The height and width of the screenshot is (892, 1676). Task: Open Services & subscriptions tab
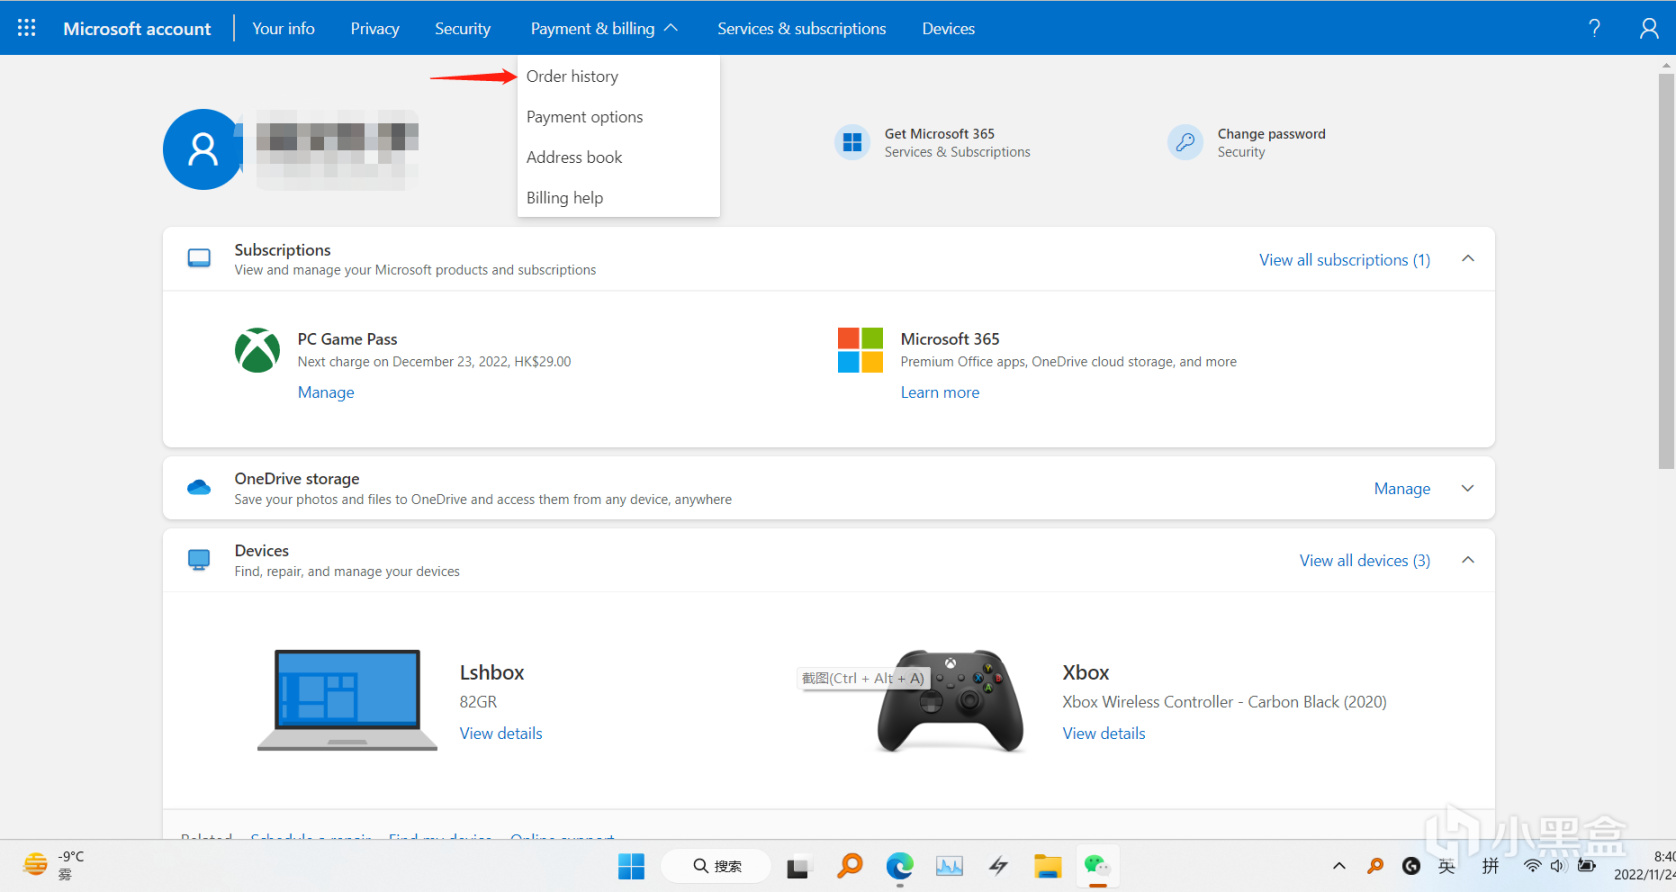pyautogui.click(x=802, y=28)
